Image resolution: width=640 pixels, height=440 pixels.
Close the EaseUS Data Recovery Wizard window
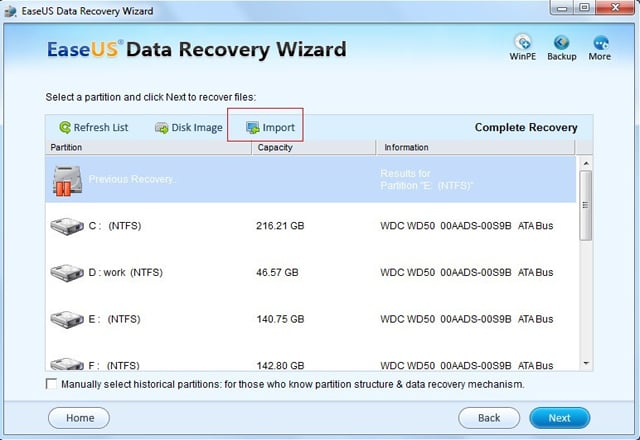615,7
